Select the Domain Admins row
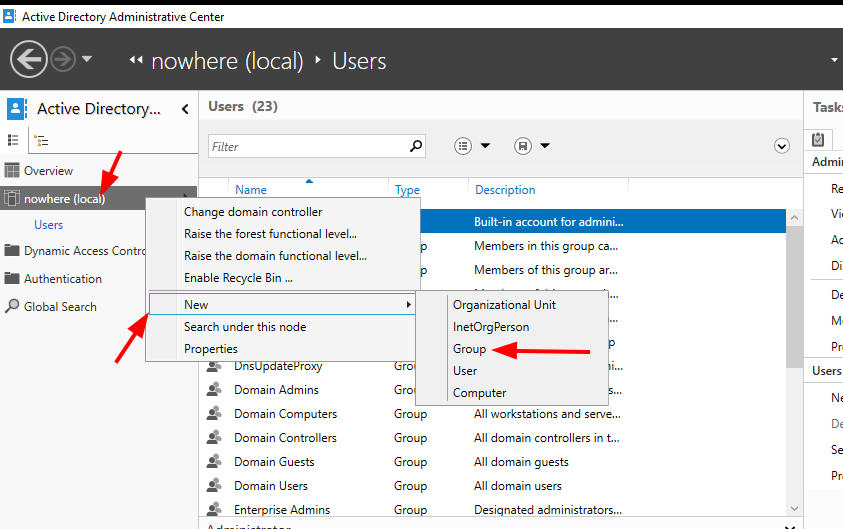 [276, 390]
